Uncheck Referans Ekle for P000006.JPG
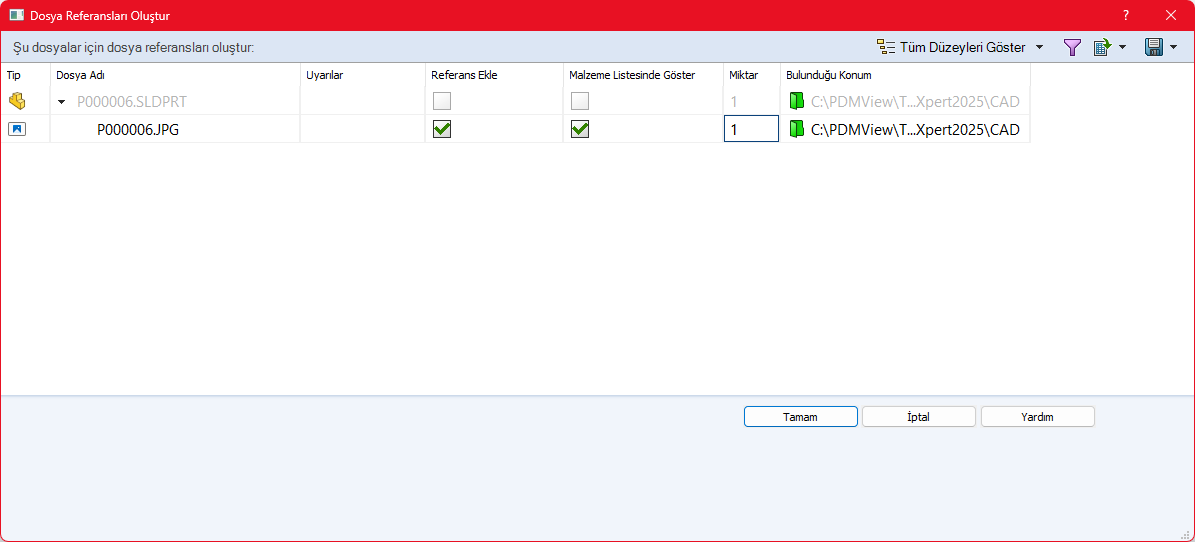The image size is (1195, 542). [x=441, y=129]
